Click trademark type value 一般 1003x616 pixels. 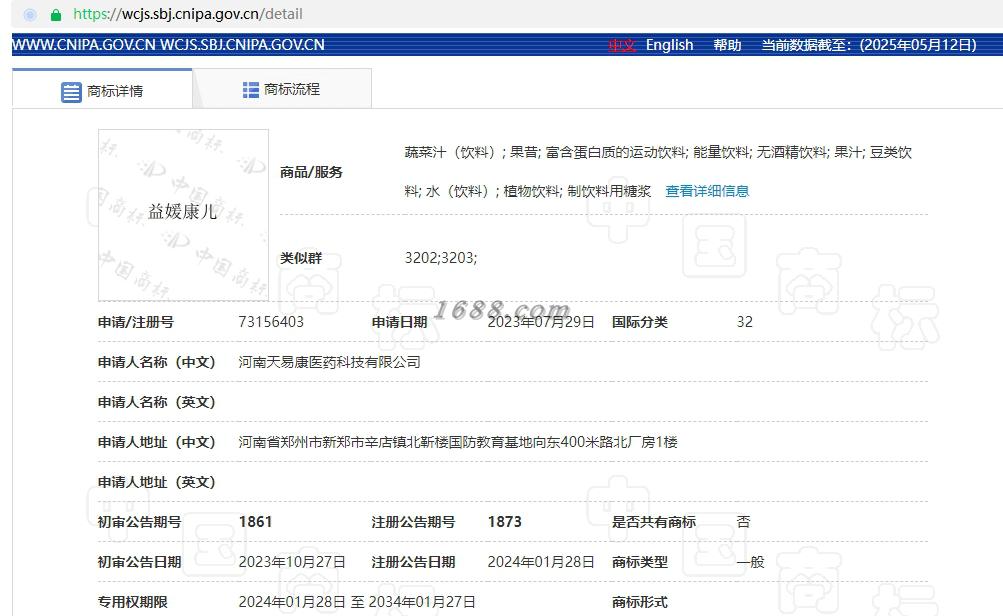pos(750,562)
